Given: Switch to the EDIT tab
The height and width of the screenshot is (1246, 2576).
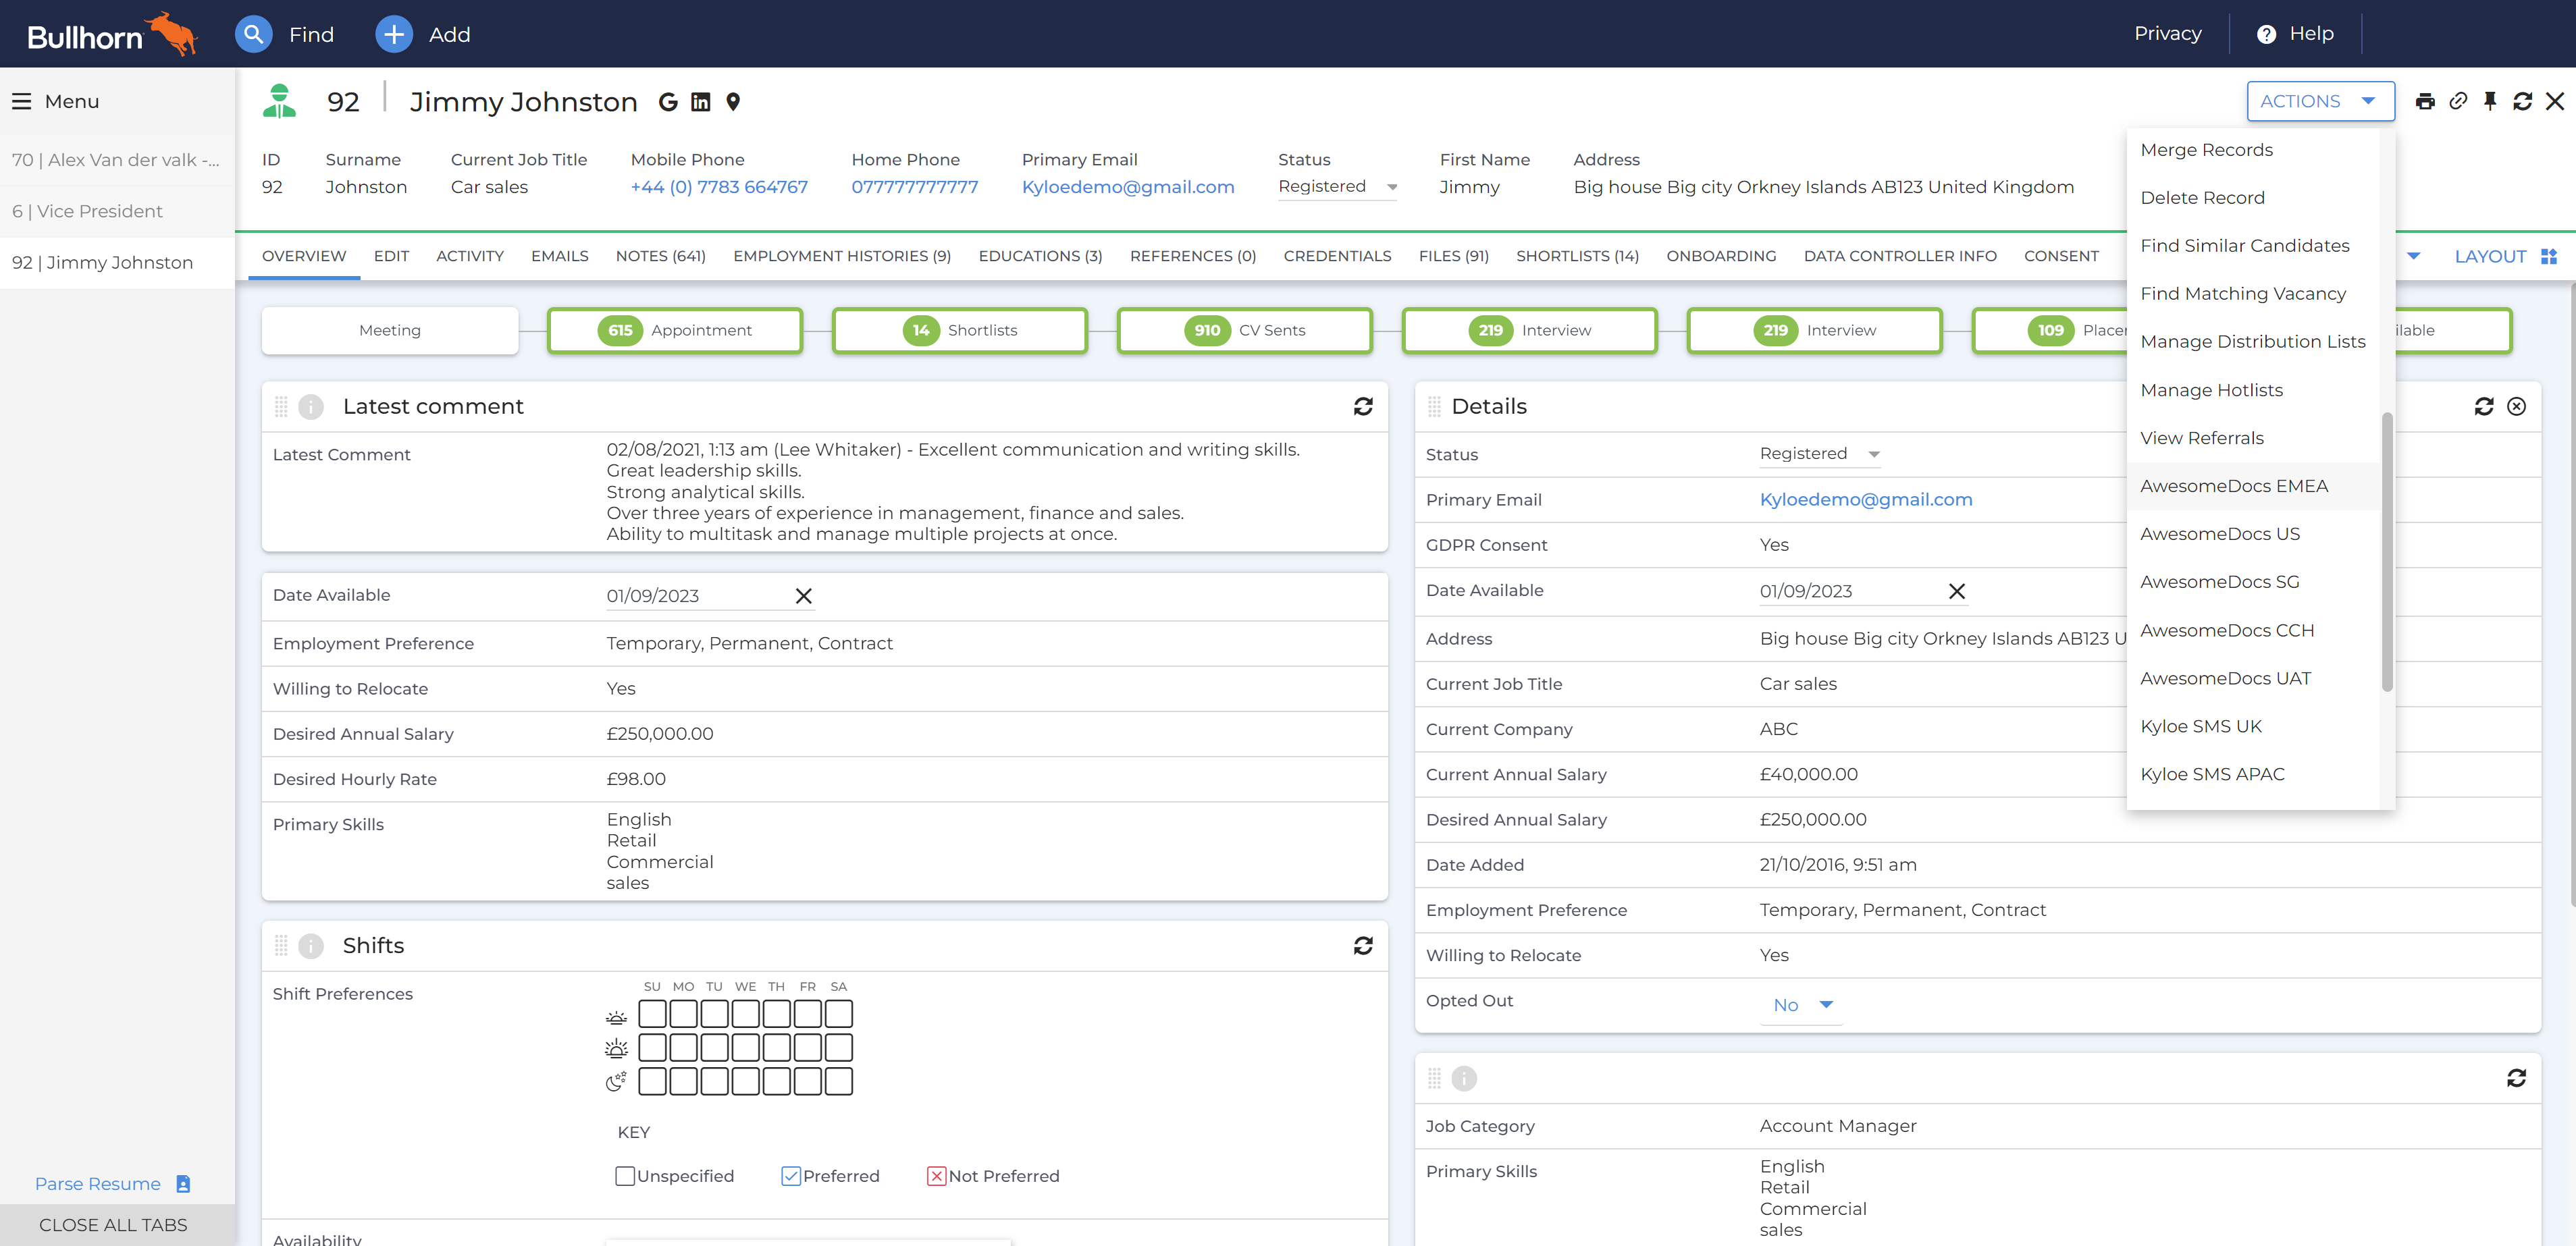Looking at the screenshot, I should coord(391,256).
